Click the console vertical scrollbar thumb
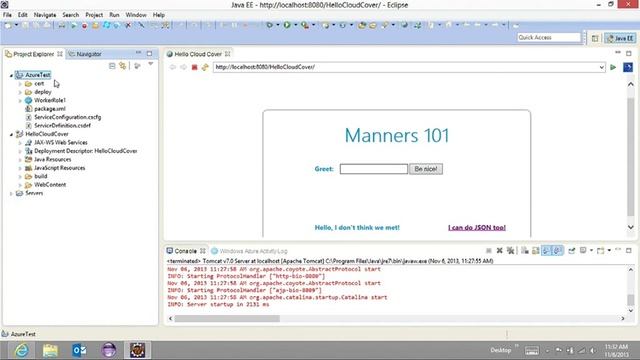 pos(631,299)
